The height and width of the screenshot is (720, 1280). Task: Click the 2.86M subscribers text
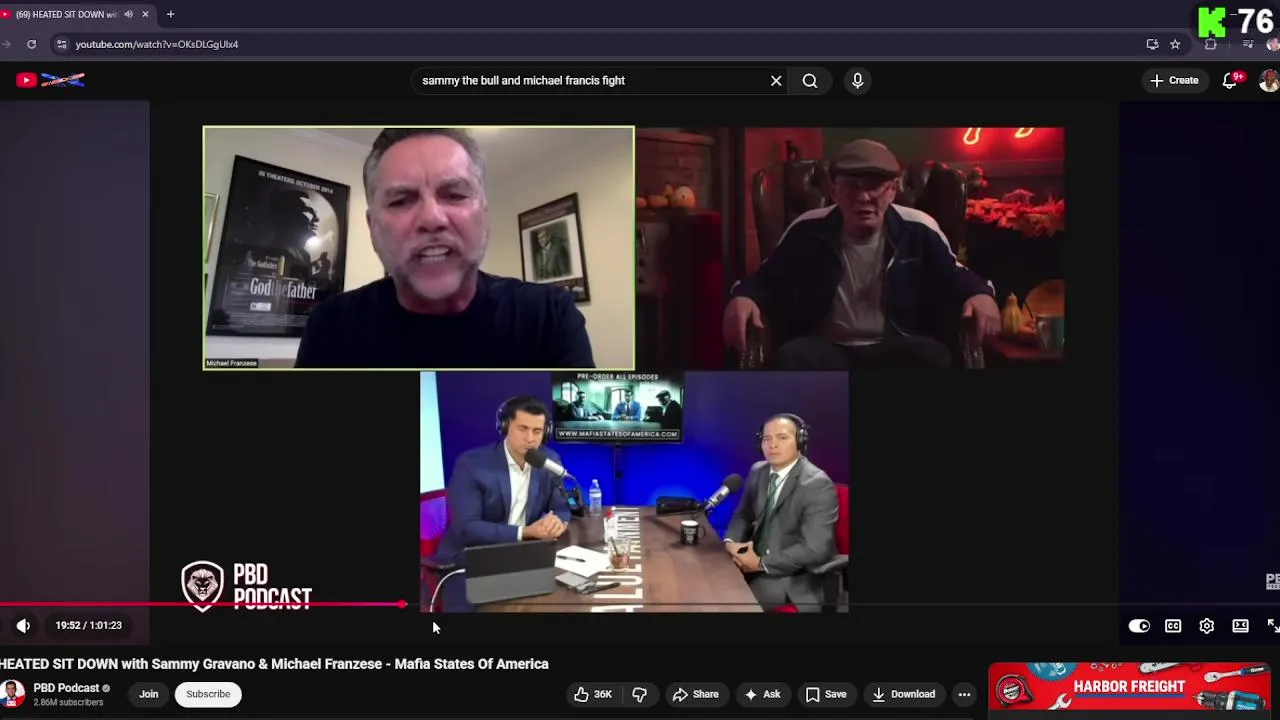point(68,703)
